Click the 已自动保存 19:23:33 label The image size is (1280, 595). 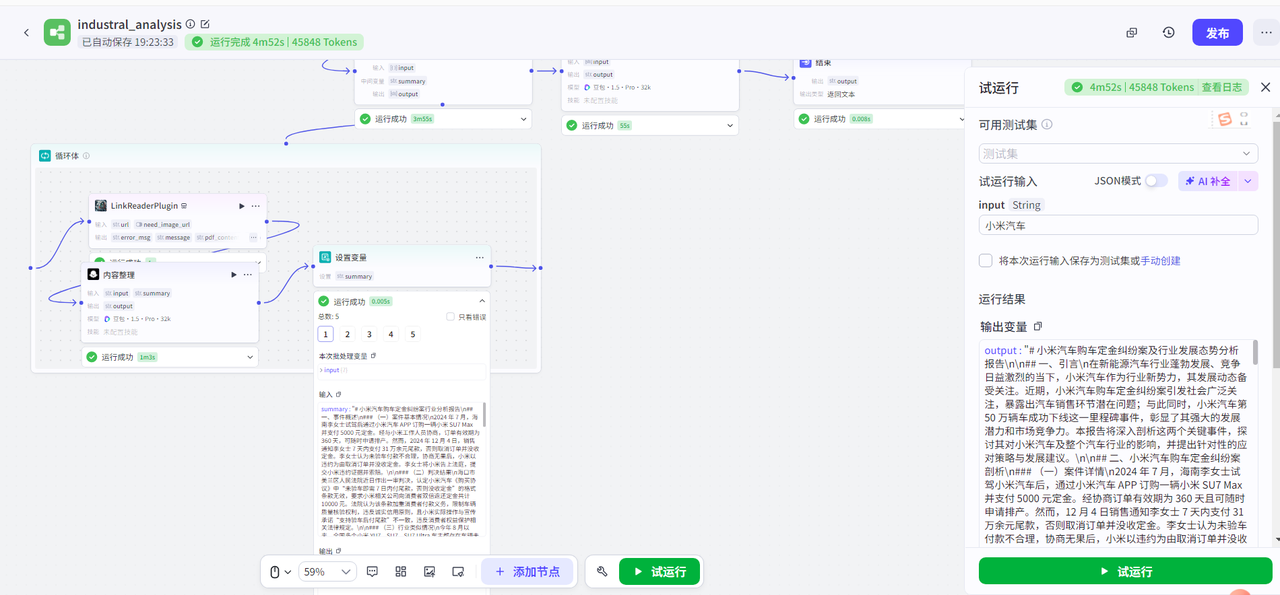coord(128,42)
